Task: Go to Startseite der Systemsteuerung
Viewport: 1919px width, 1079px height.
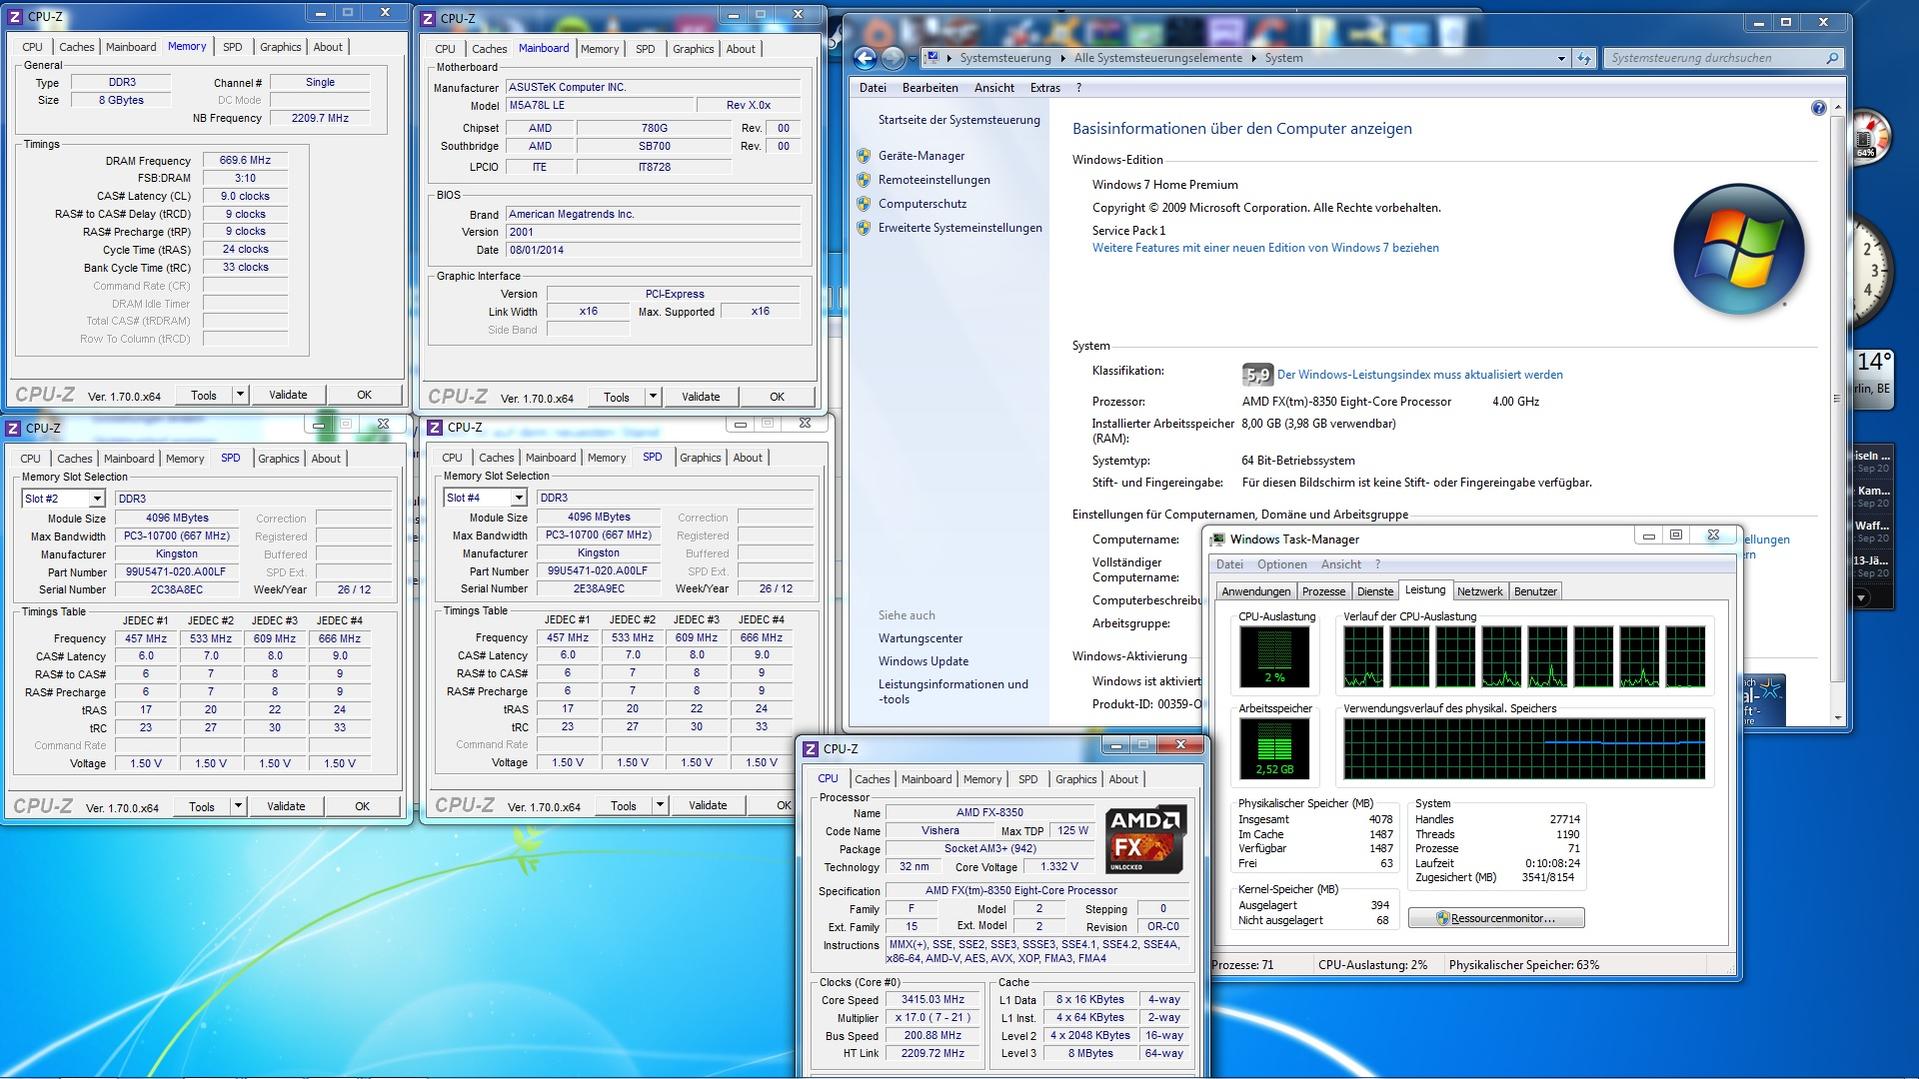Action: pos(959,120)
